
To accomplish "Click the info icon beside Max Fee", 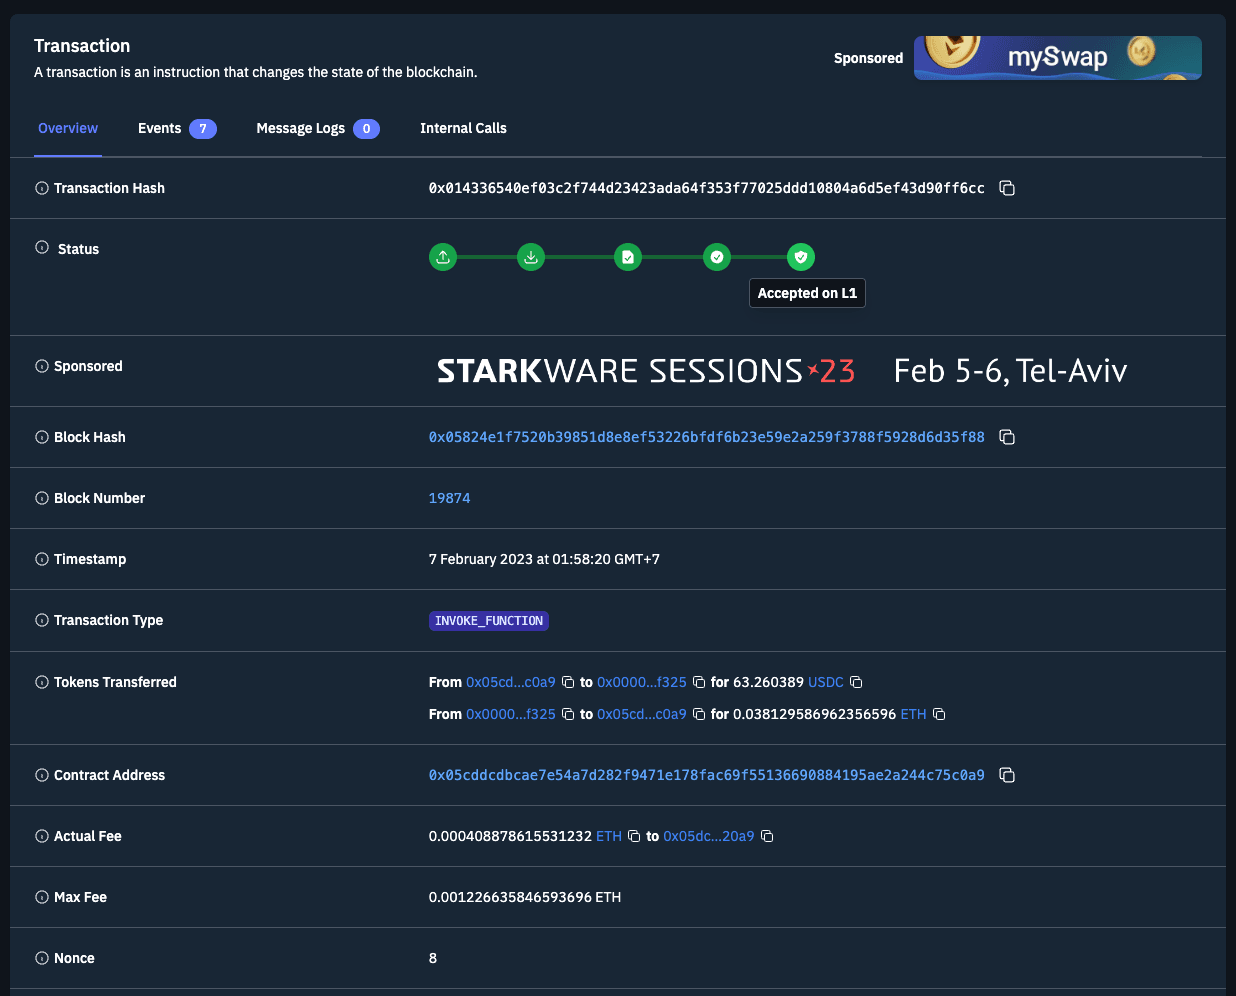I will 42,897.
